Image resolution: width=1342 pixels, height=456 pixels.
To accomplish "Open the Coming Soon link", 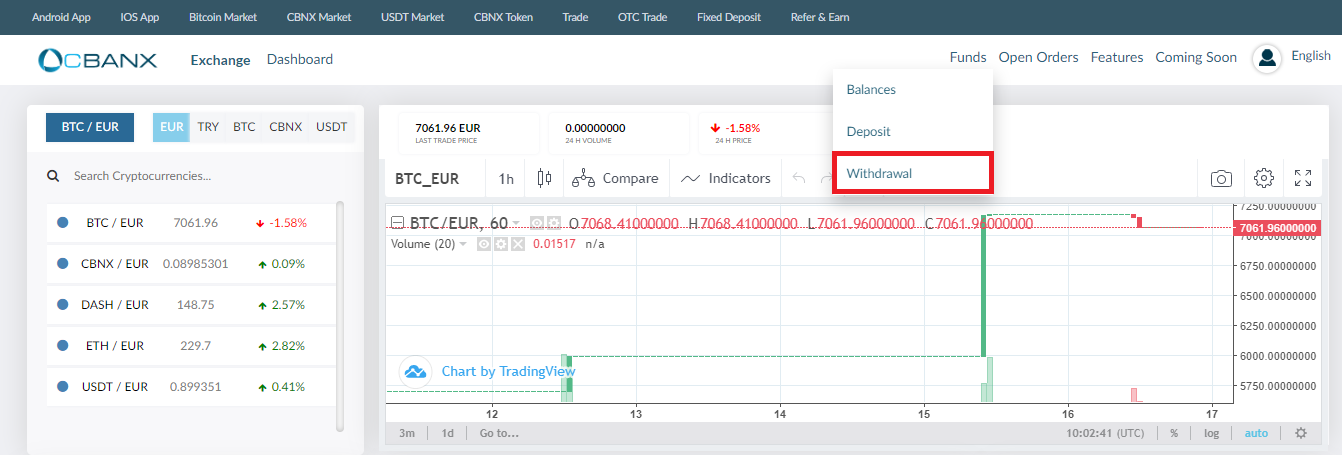I will [x=1196, y=58].
